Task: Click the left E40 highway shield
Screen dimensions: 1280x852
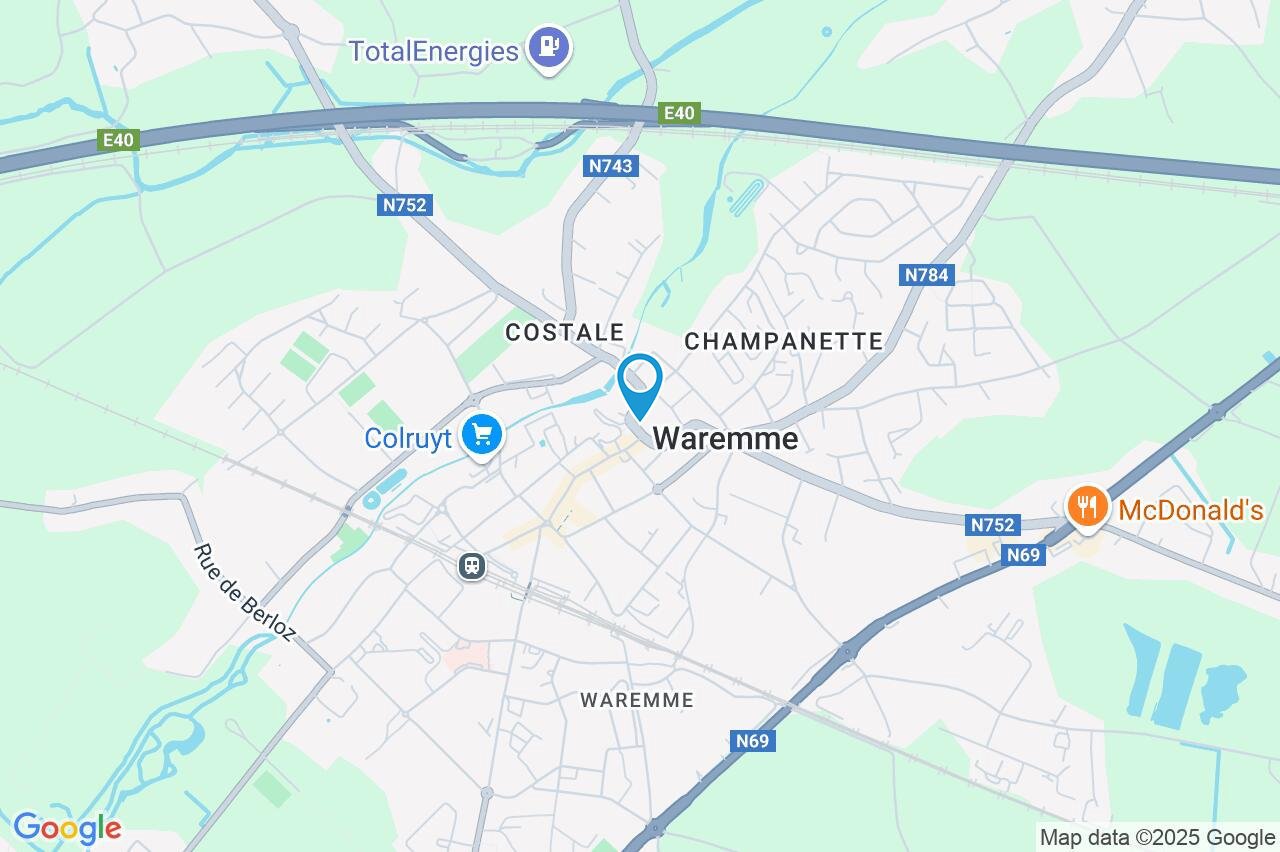Action: click(118, 141)
